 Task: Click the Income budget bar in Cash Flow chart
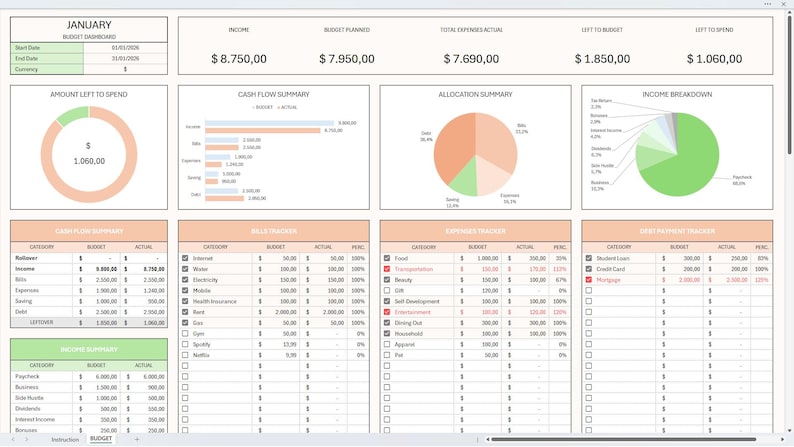click(x=269, y=123)
